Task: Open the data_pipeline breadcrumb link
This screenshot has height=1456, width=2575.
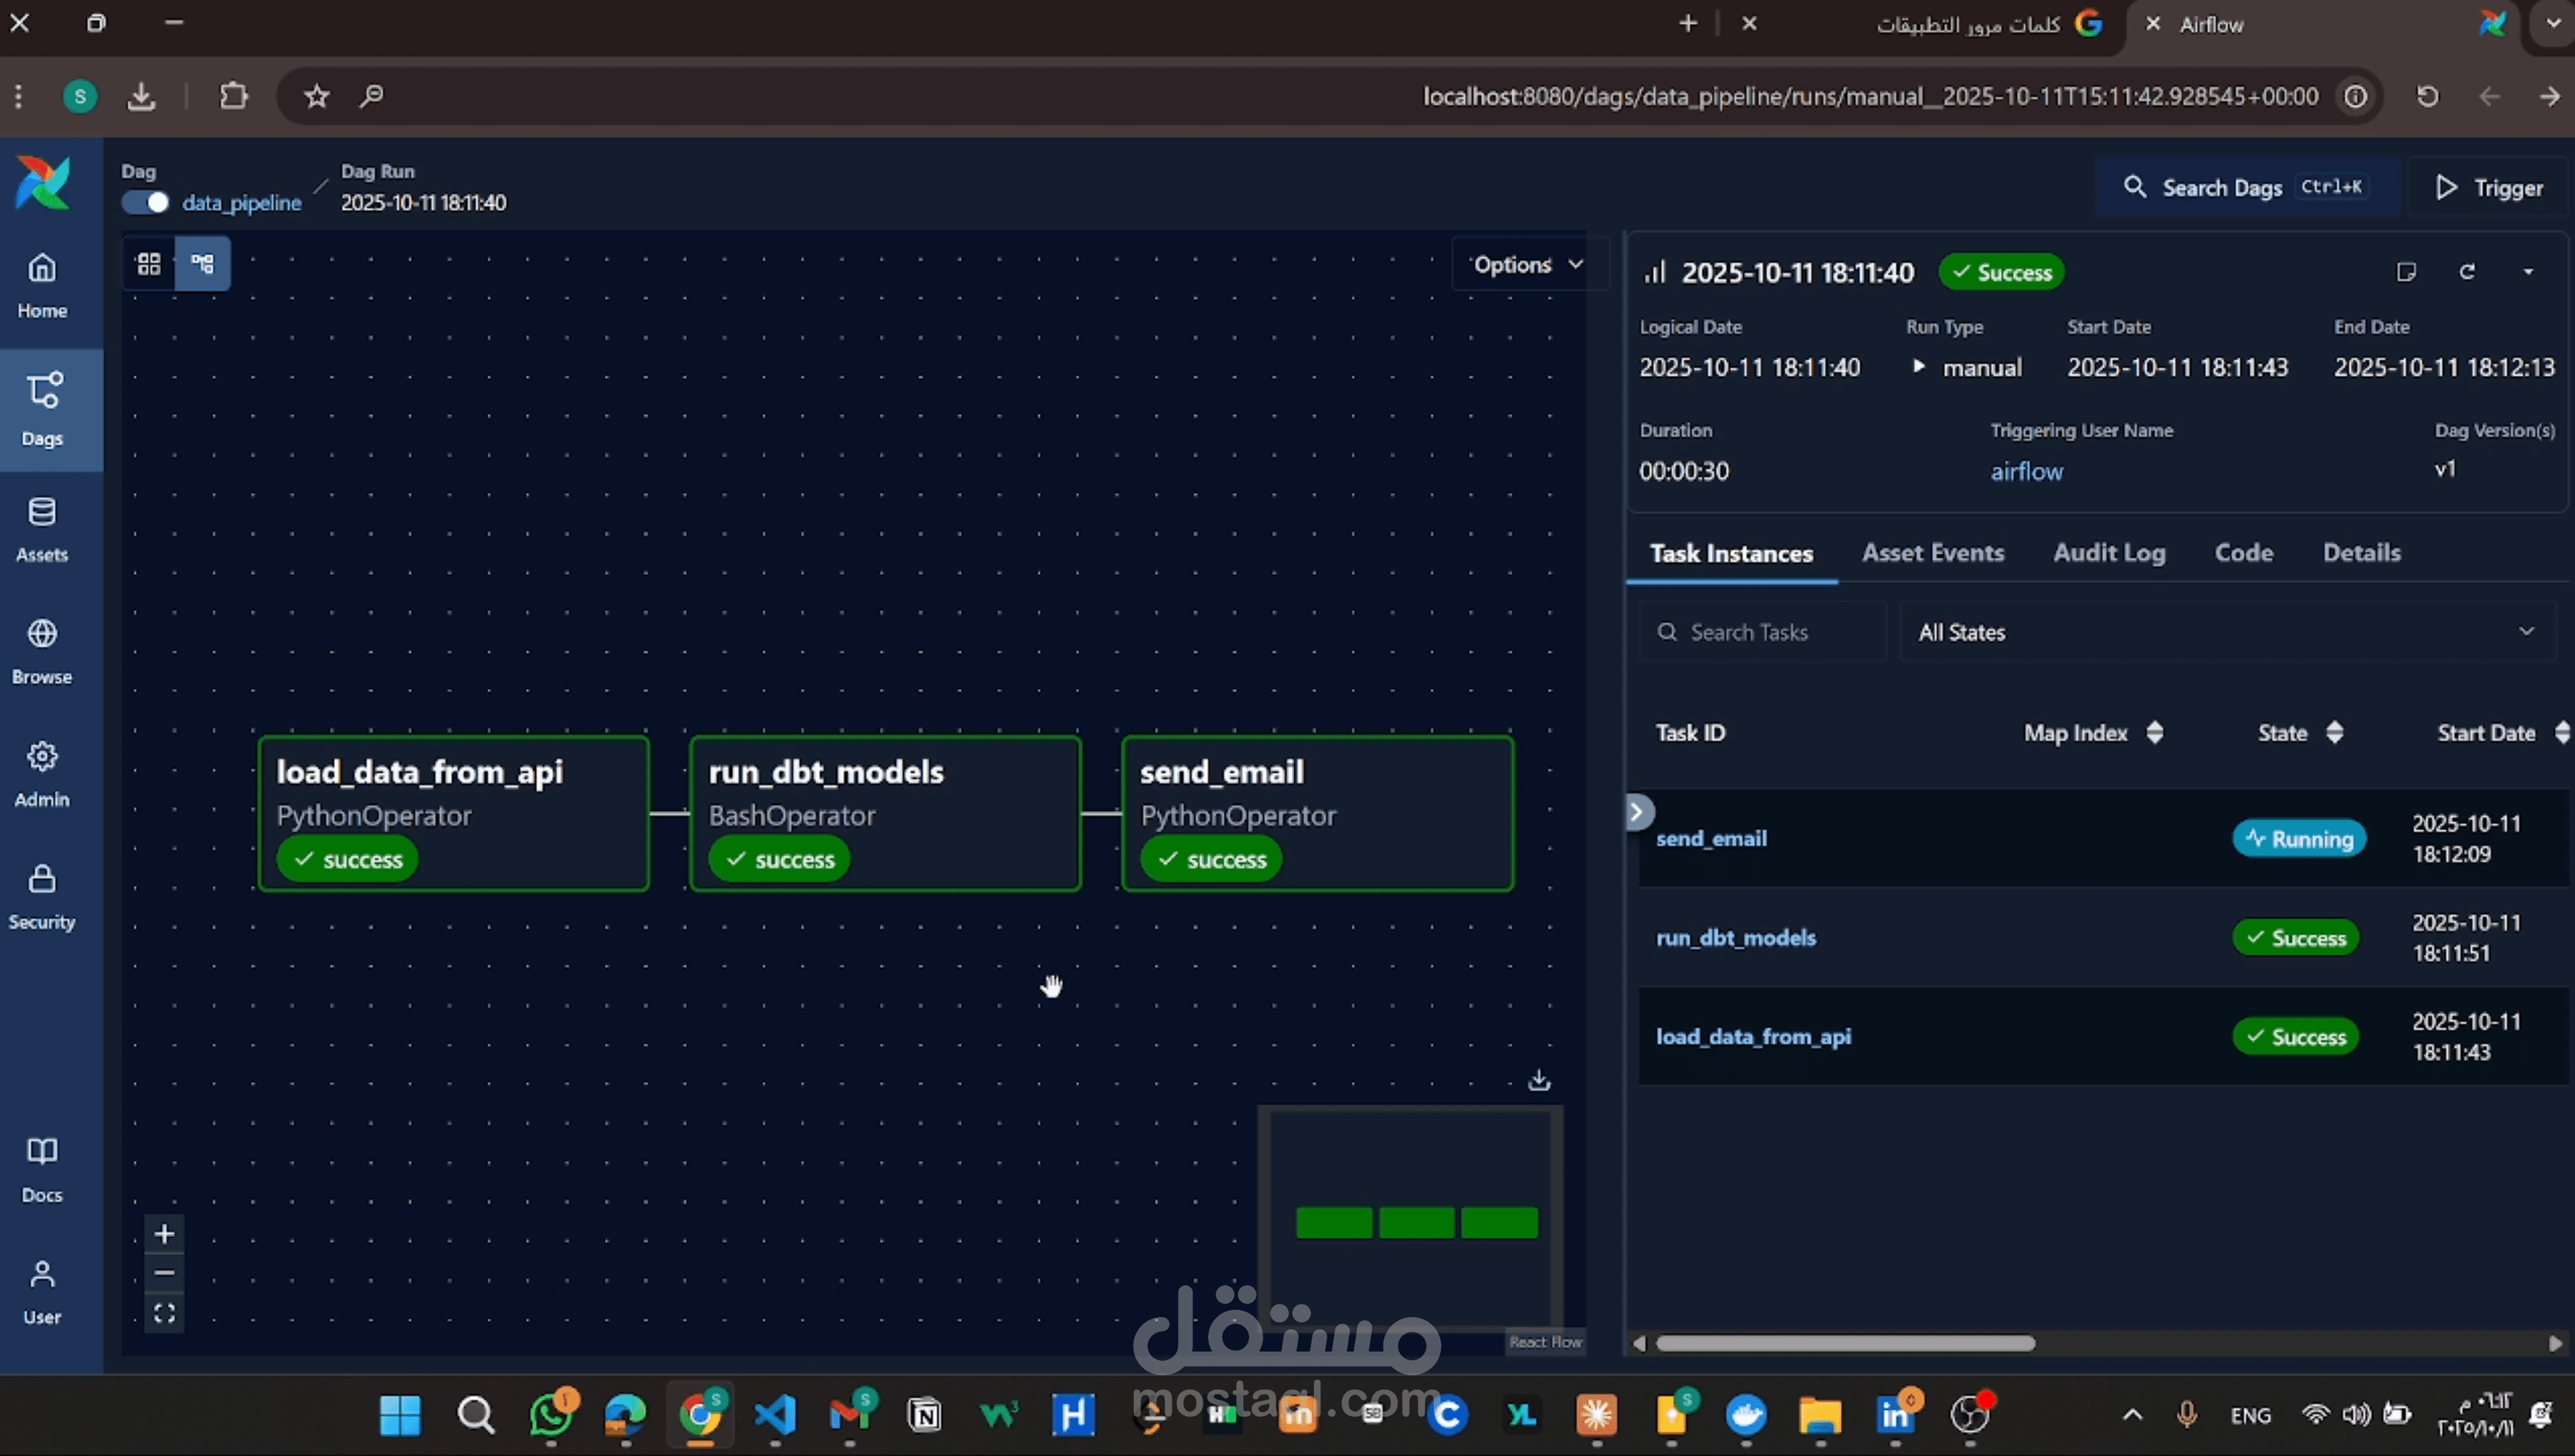Action: click(x=241, y=203)
